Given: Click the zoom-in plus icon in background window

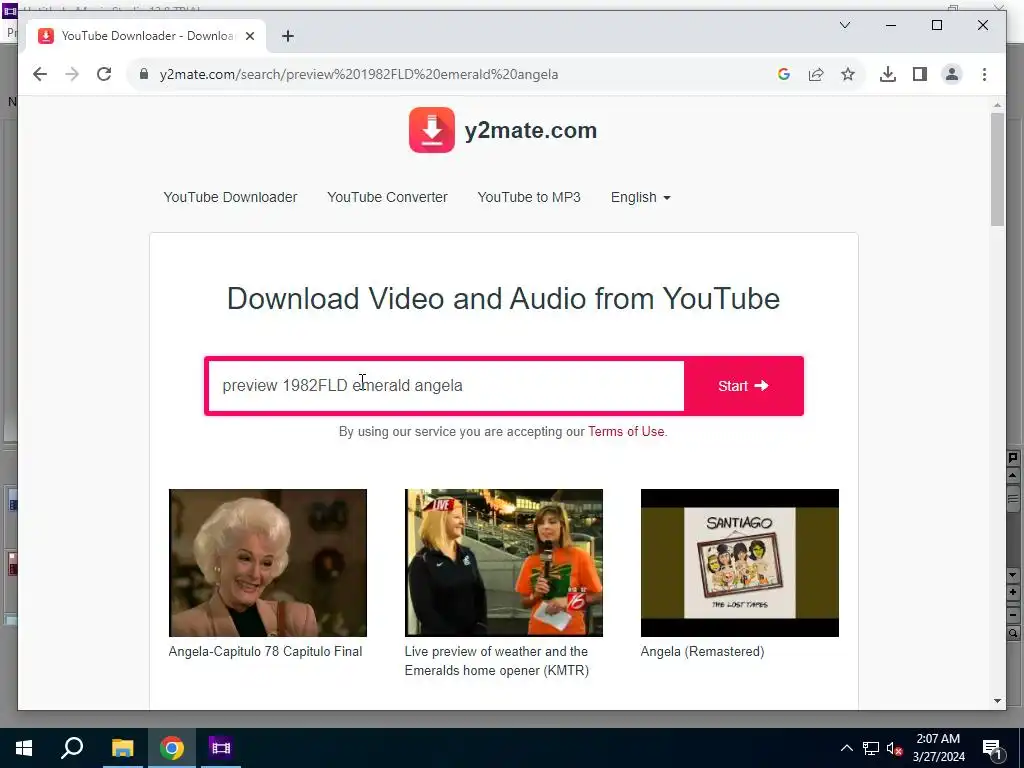Looking at the screenshot, I should tap(1013, 592).
